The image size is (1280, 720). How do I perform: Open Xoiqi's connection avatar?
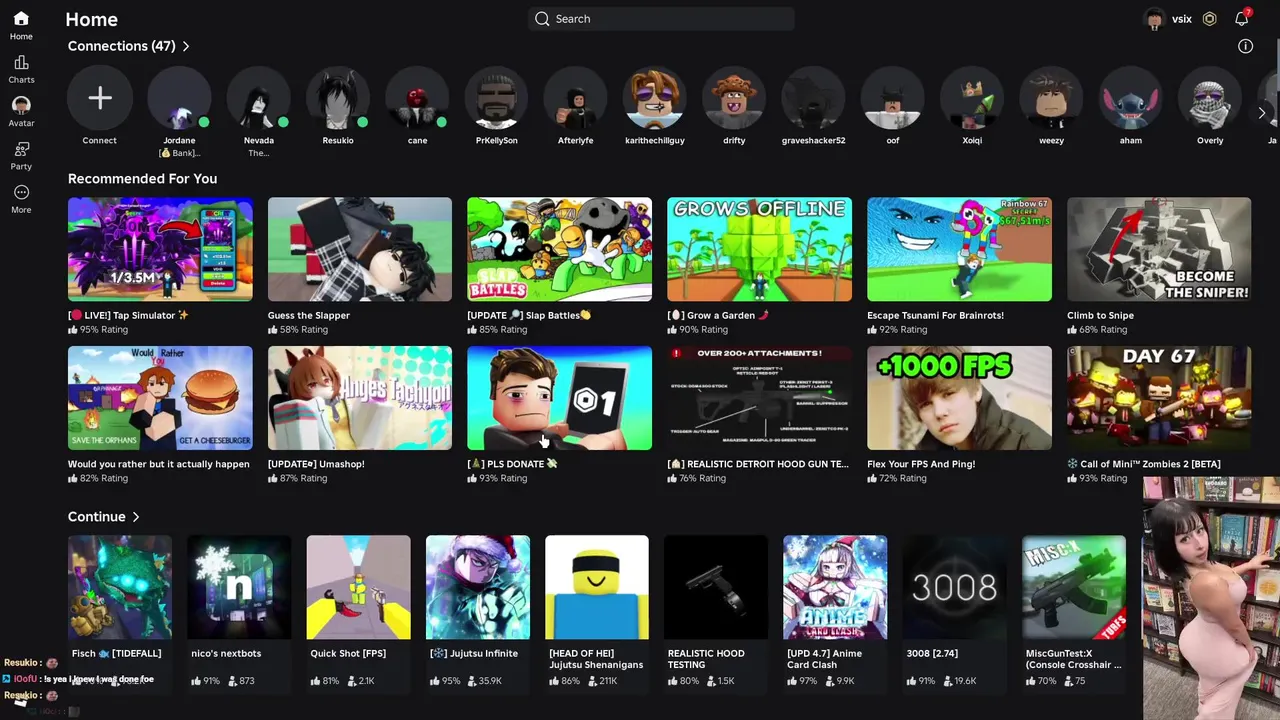972,98
